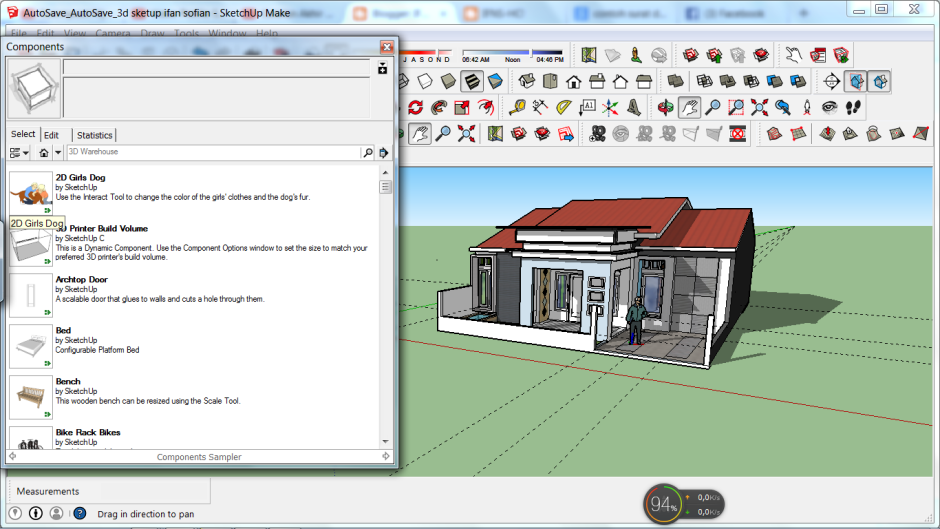Open Component Attributes icon
This screenshot has width=940, height=529.
click(841, 55)
